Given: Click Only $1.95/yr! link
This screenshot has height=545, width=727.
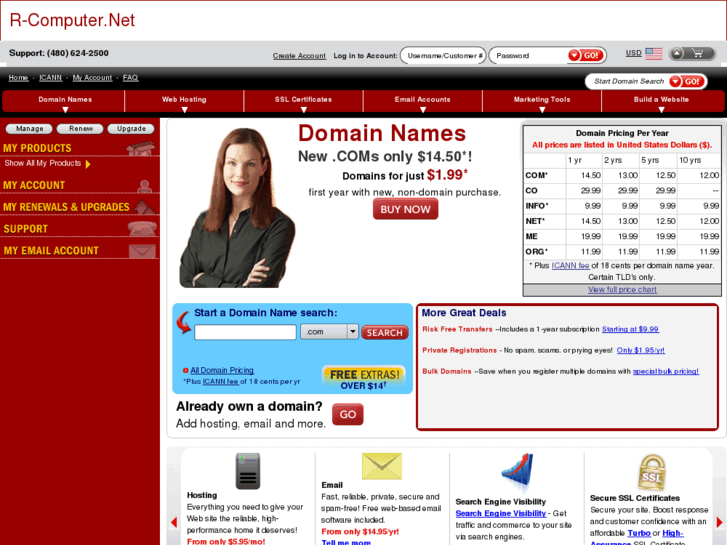Looking at the screenshot, I should [640, 350].
